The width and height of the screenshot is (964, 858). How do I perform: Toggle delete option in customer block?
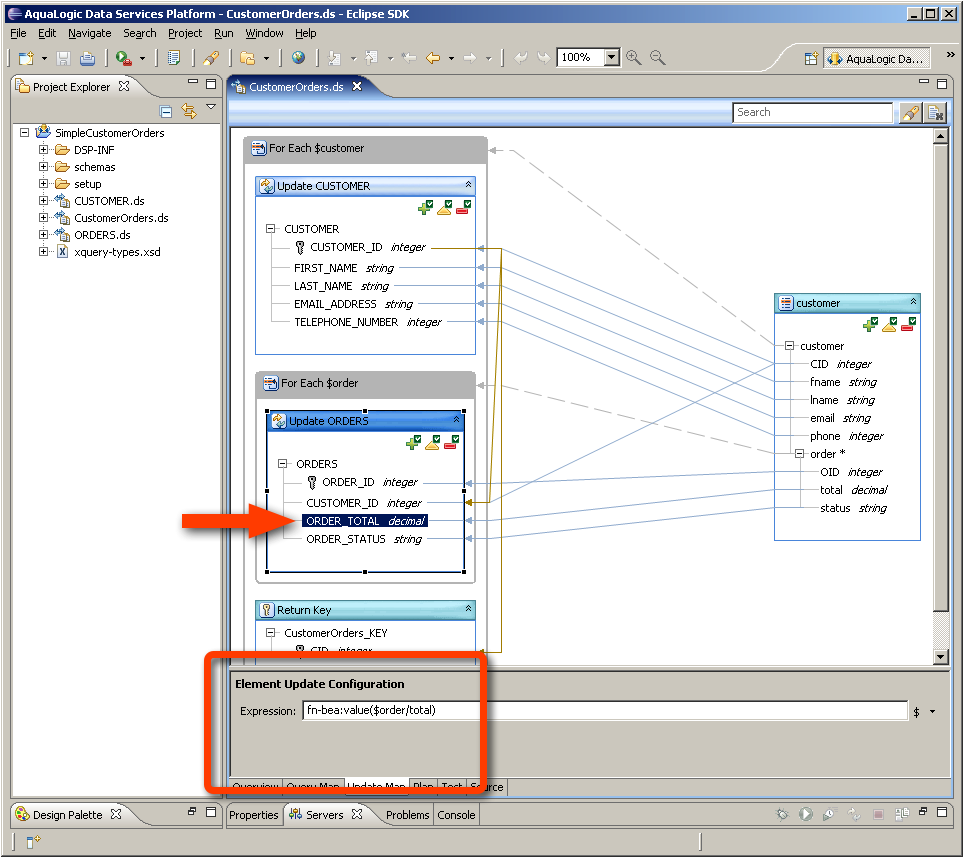[x=909, y=325]
